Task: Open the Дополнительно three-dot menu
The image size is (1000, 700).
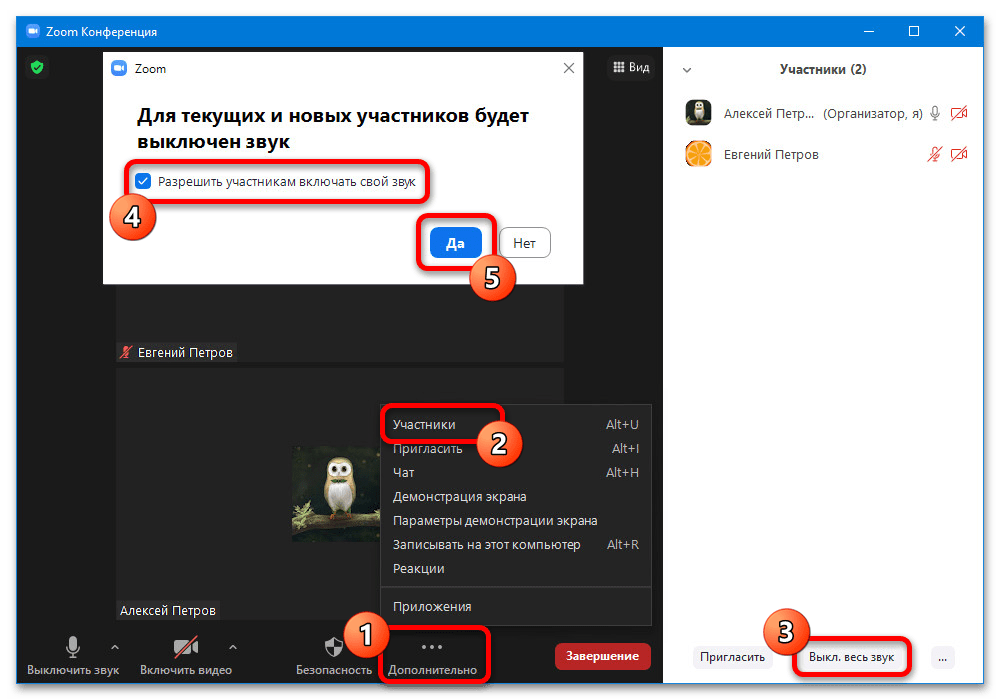Action: click(x=432, y=657)
